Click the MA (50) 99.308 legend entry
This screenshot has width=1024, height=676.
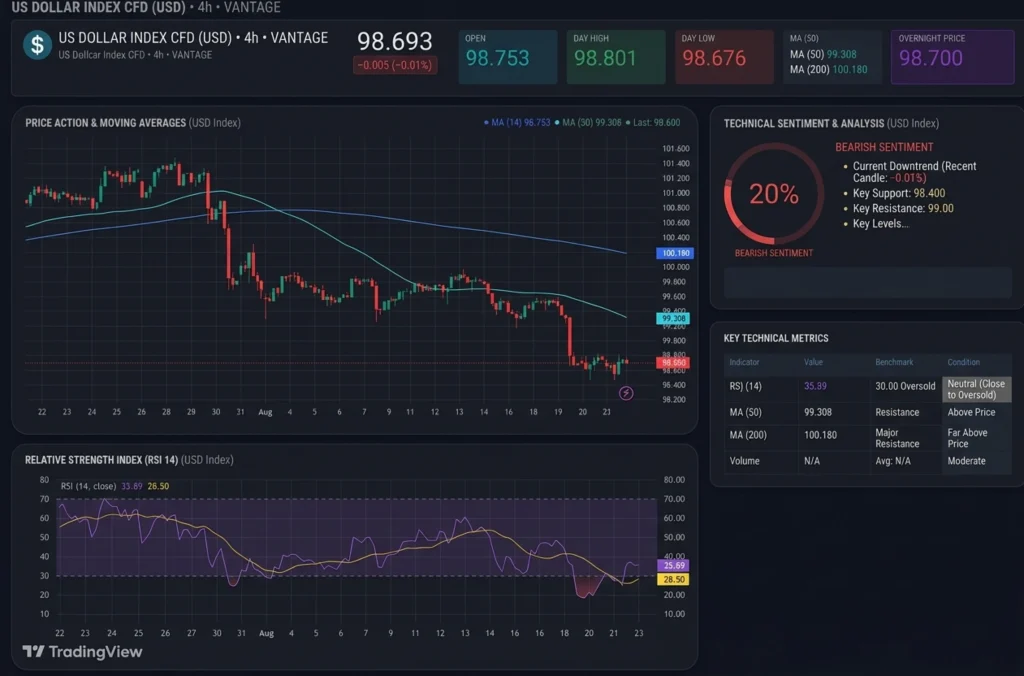(587, 122)
